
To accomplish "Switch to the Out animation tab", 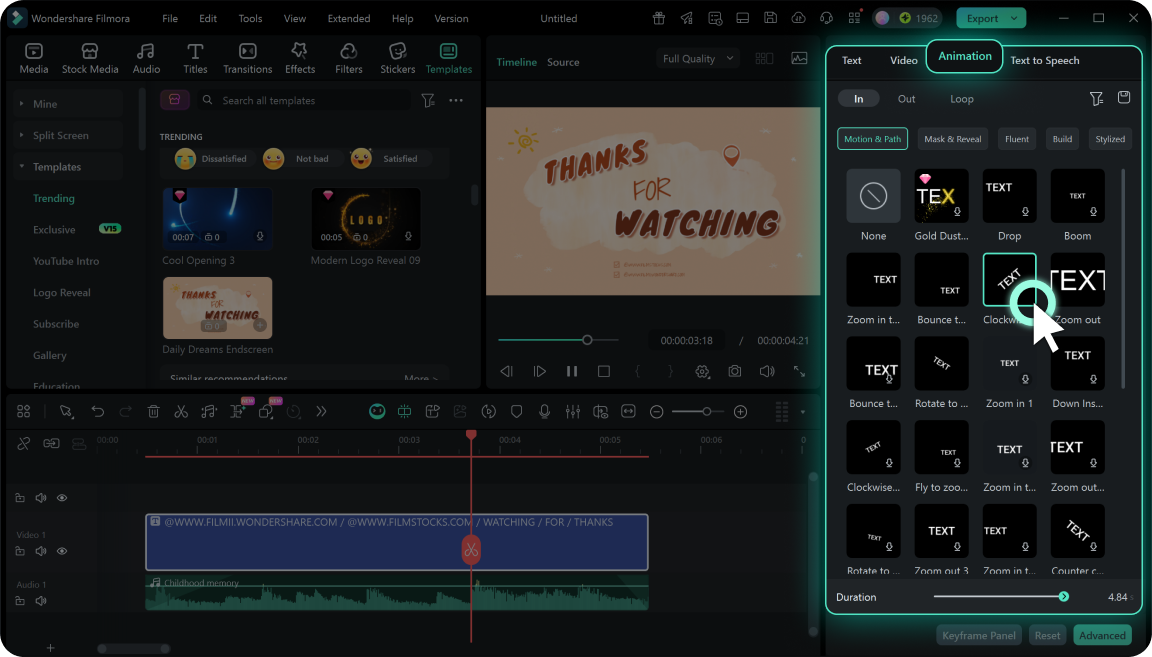I will [907, 98].
